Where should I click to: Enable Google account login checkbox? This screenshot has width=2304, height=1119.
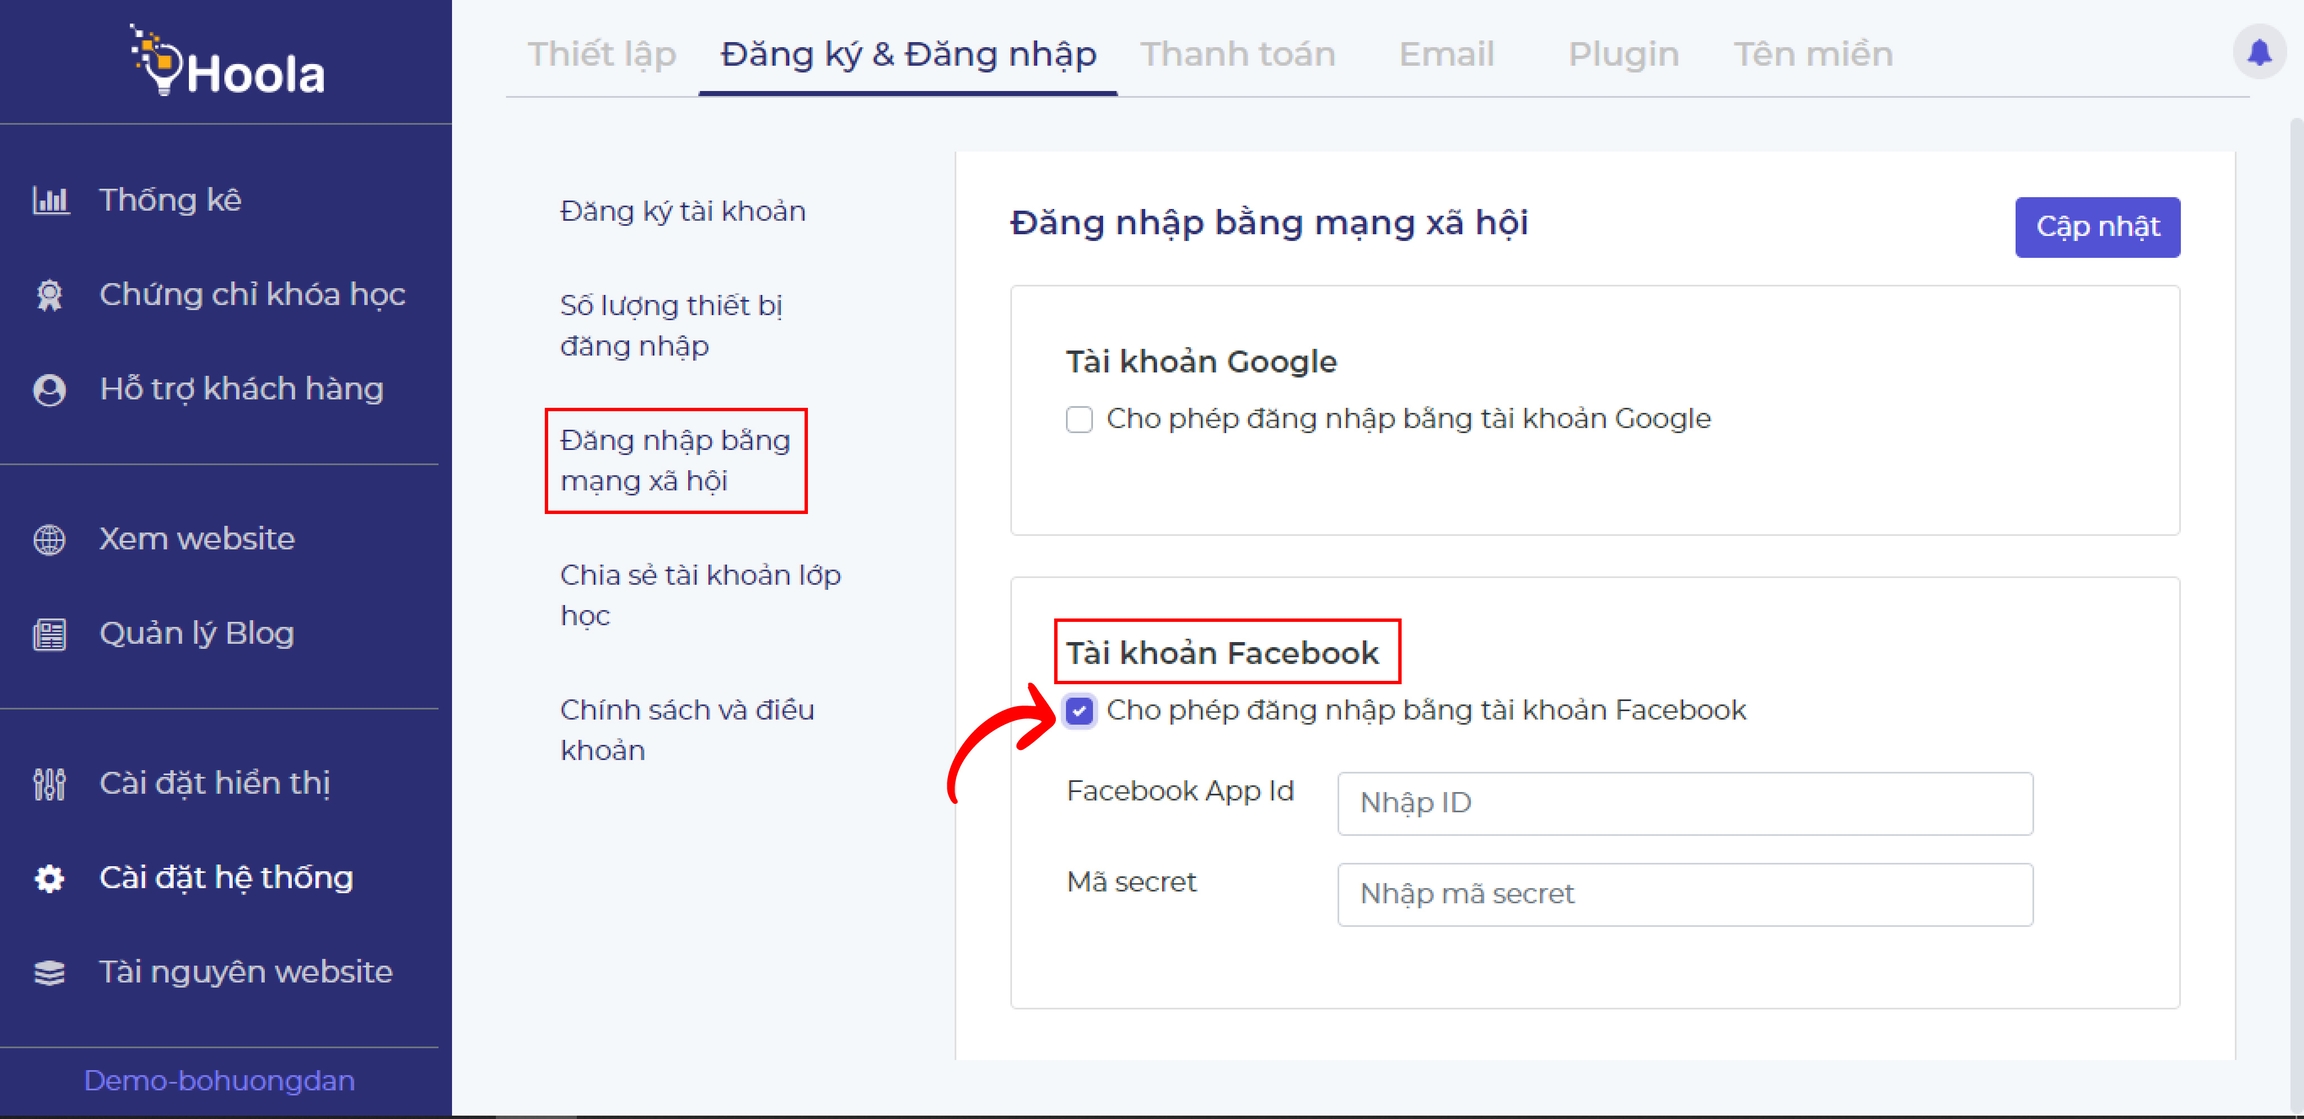tap(1079, 419)
